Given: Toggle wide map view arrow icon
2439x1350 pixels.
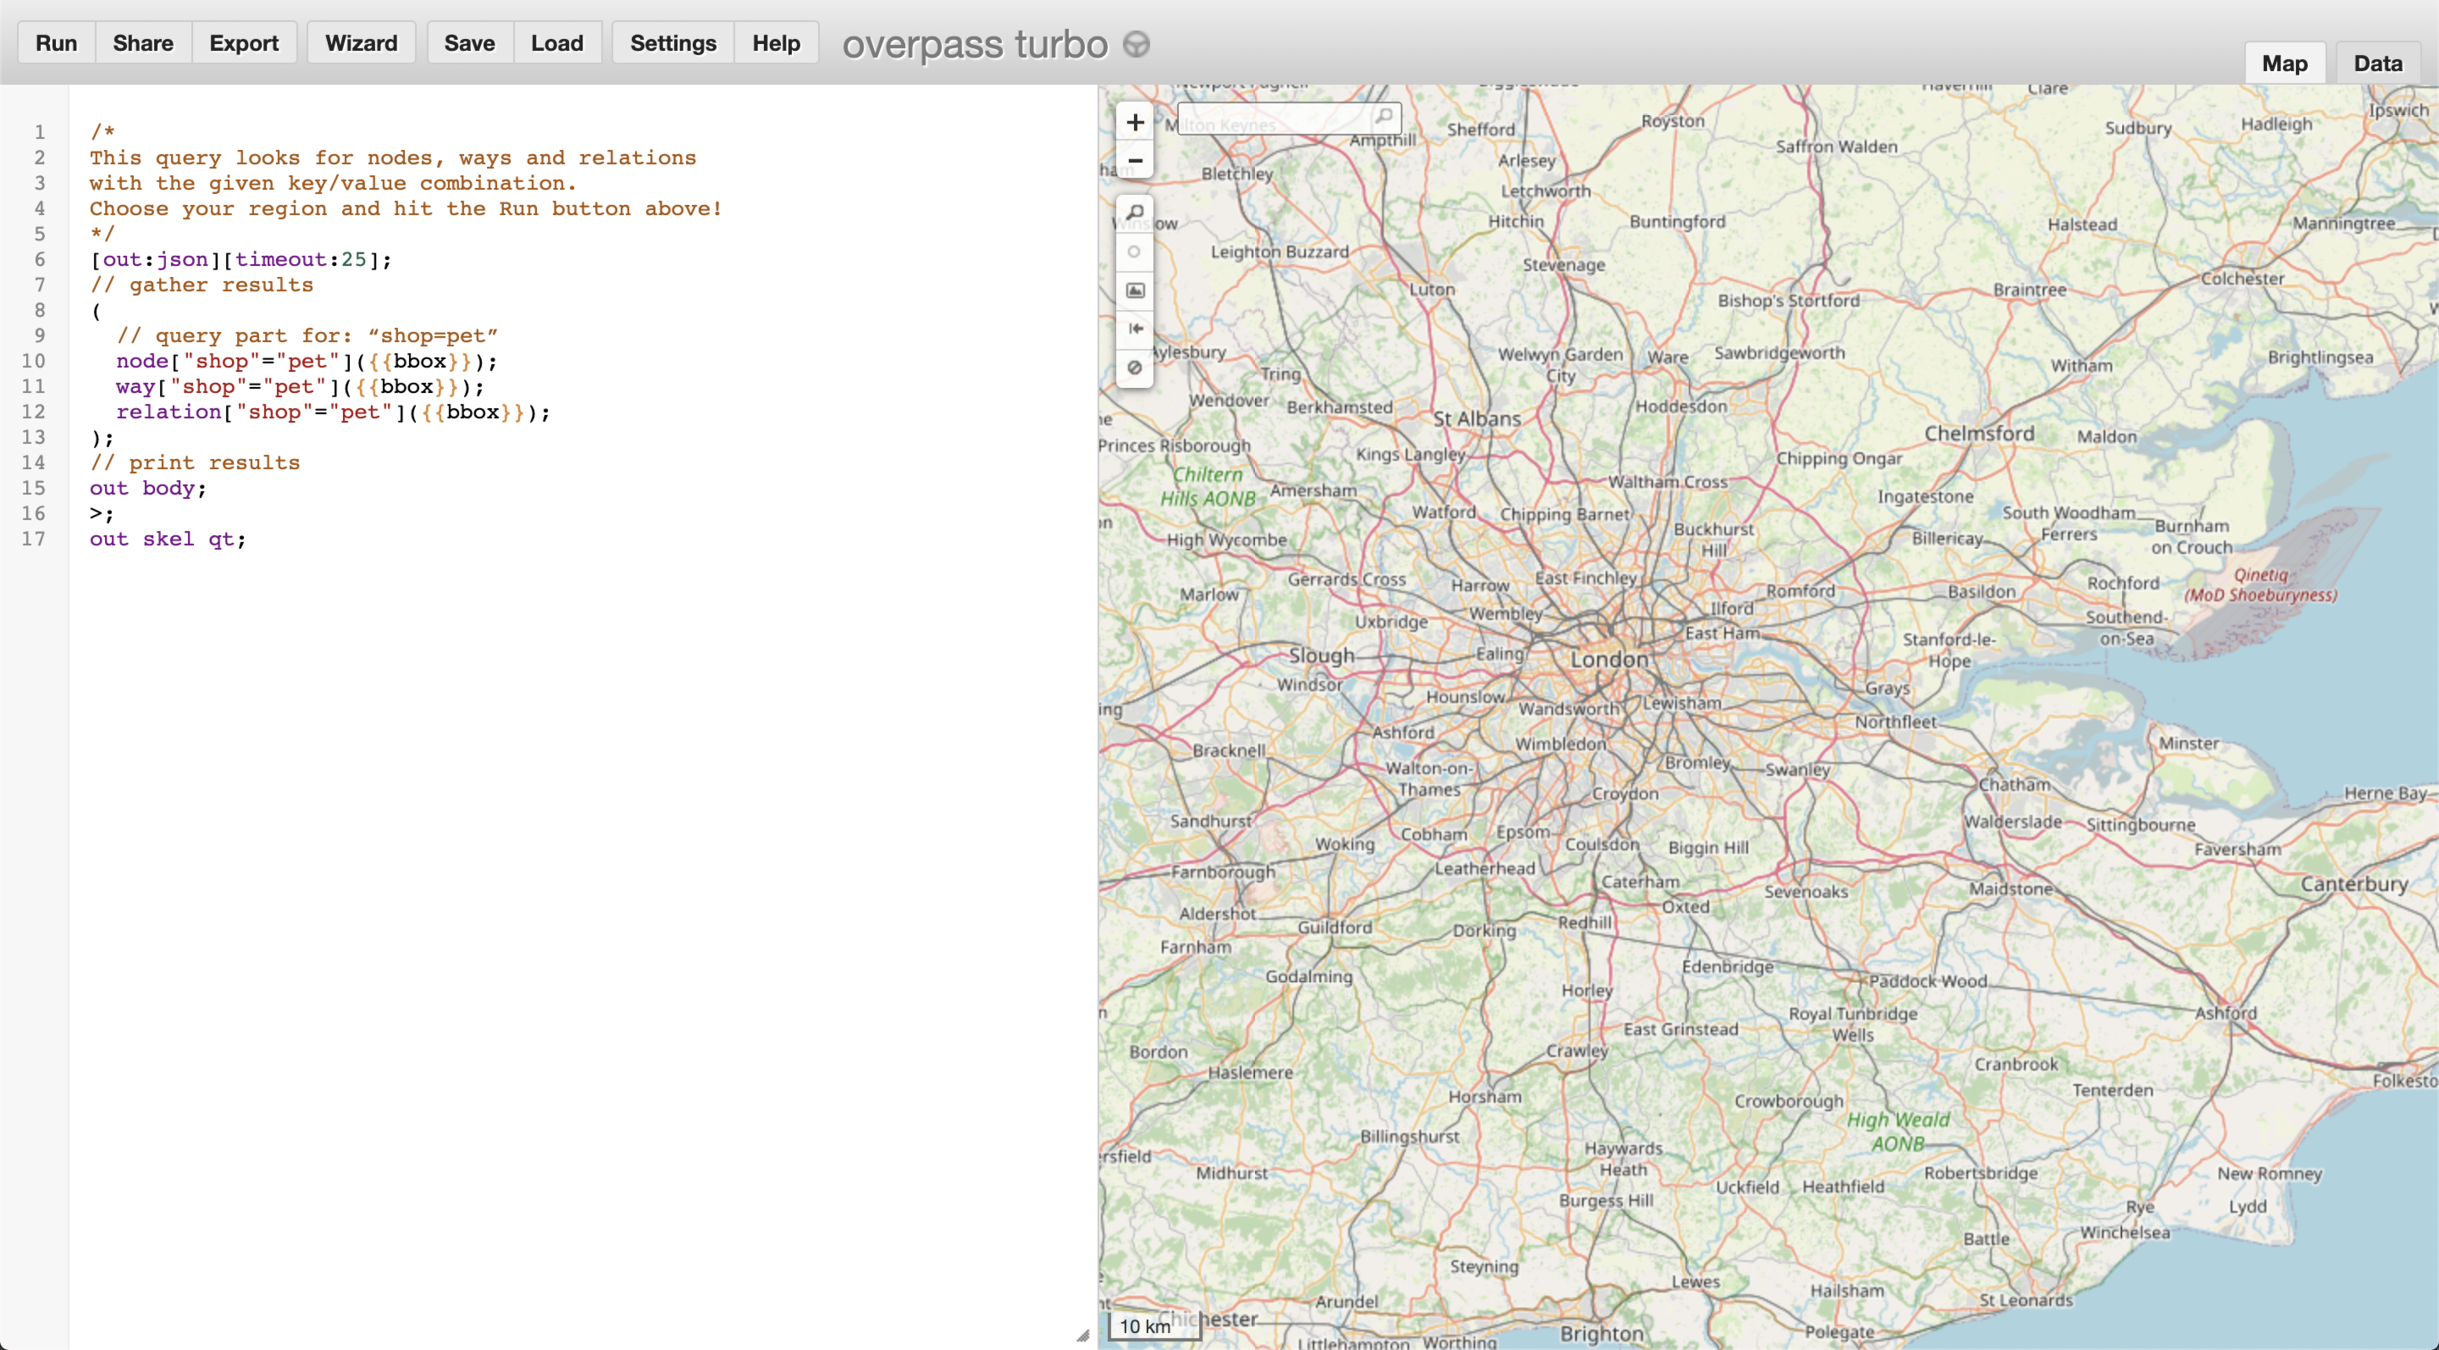Looking at the screenshot, I should 1134,329.
